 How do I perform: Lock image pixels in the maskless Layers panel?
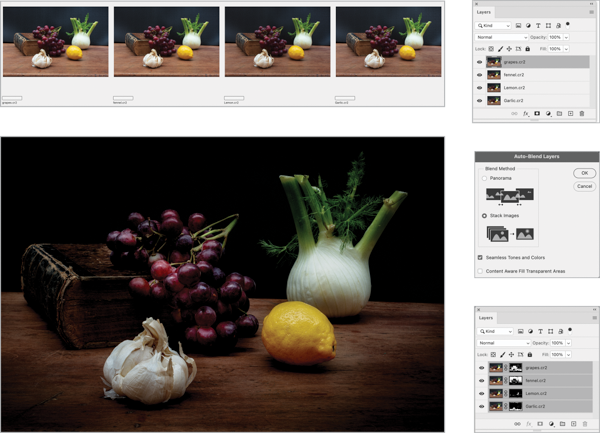(x=500, y=49)
